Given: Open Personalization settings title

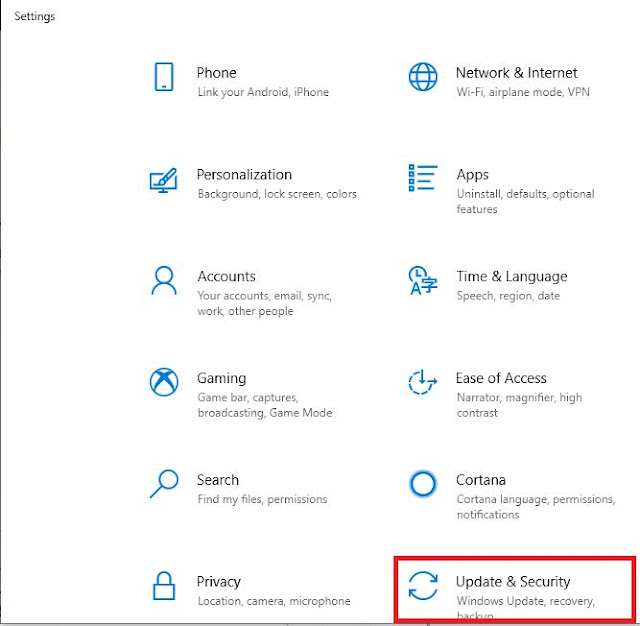Looking at the screenshot, I should [x=244, y=175].
